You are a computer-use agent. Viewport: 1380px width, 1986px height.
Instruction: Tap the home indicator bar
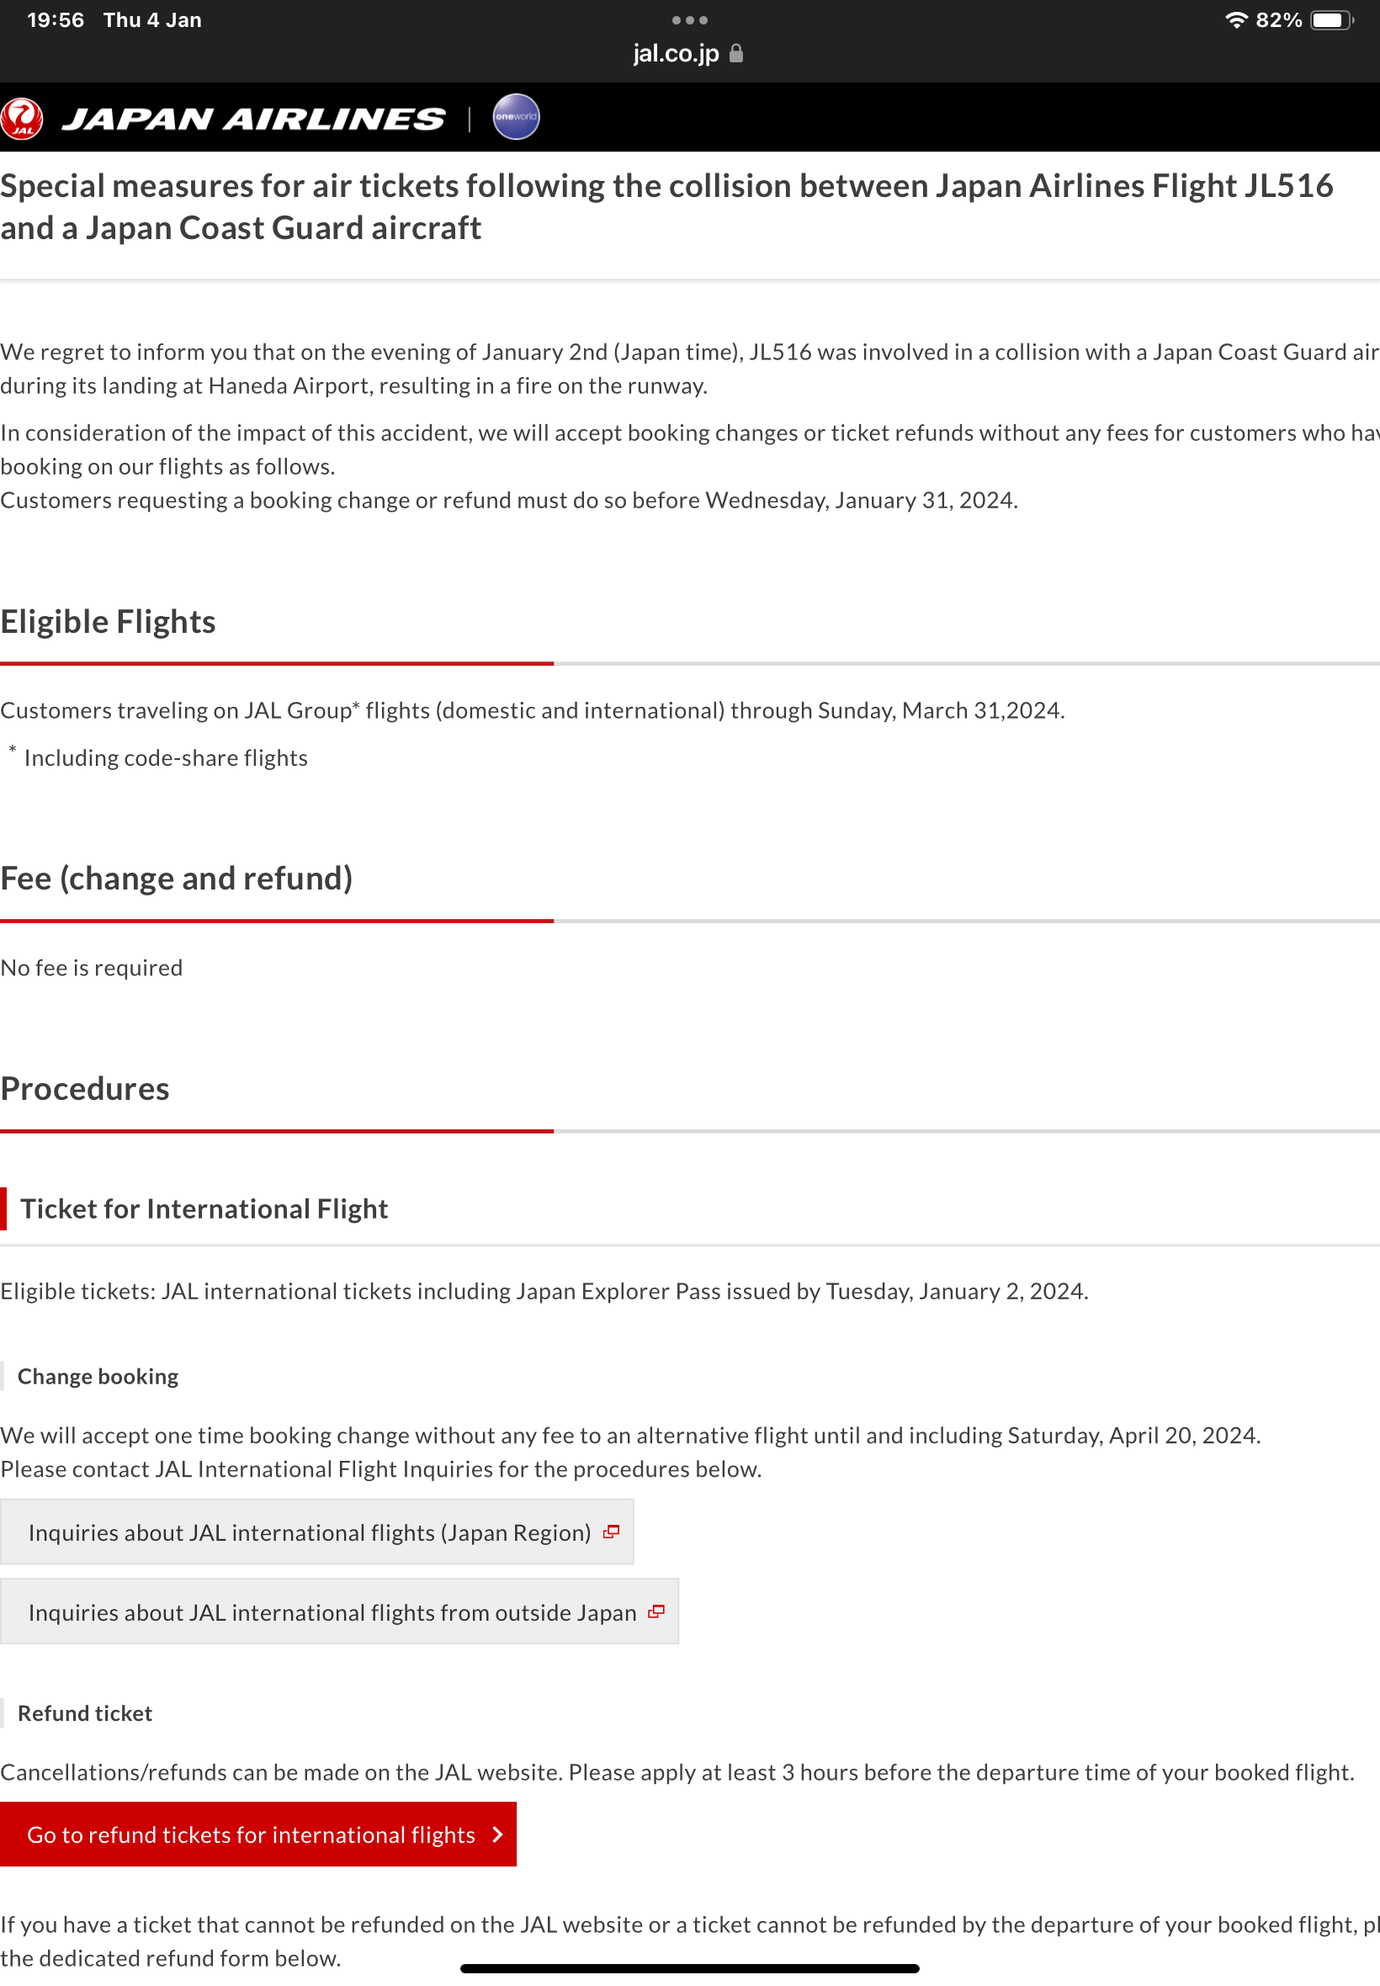point(690,1969)
